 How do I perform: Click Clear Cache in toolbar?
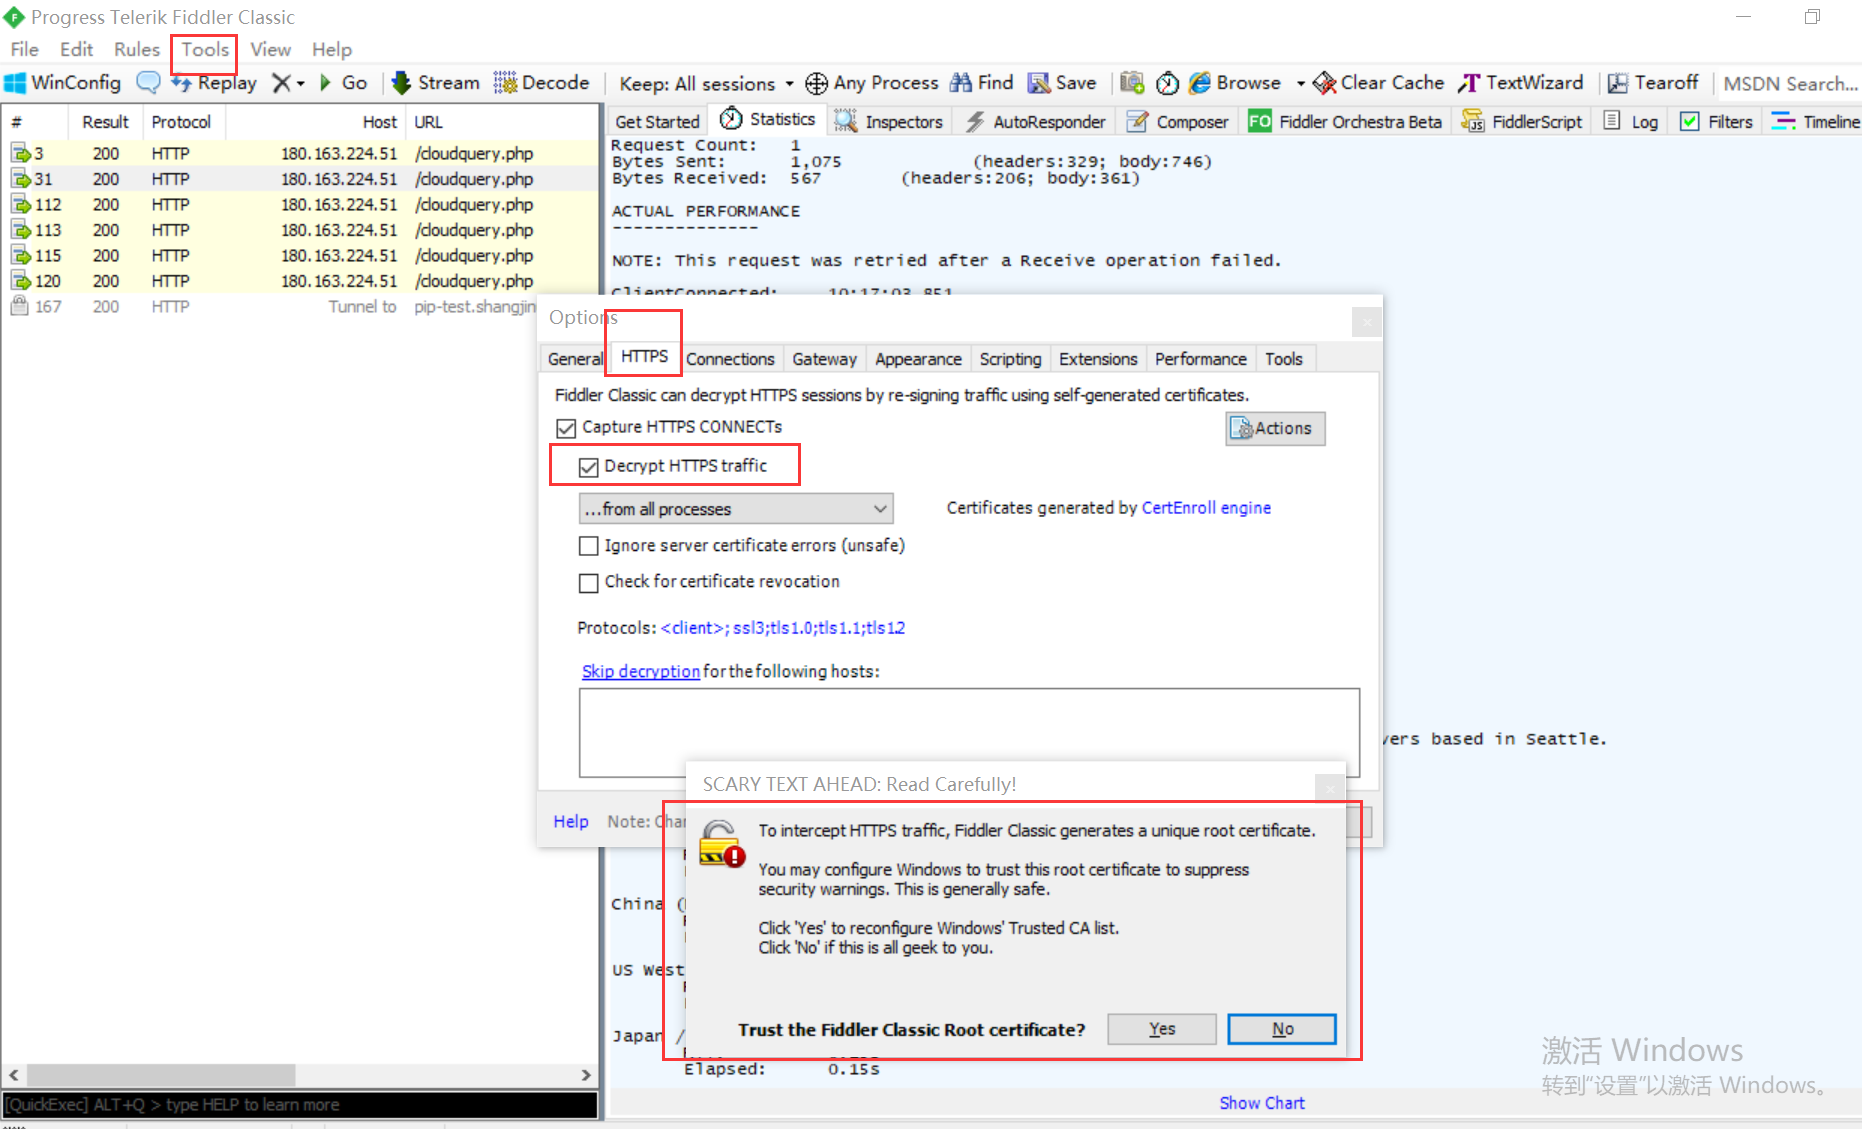click(x=1379, y=83)
